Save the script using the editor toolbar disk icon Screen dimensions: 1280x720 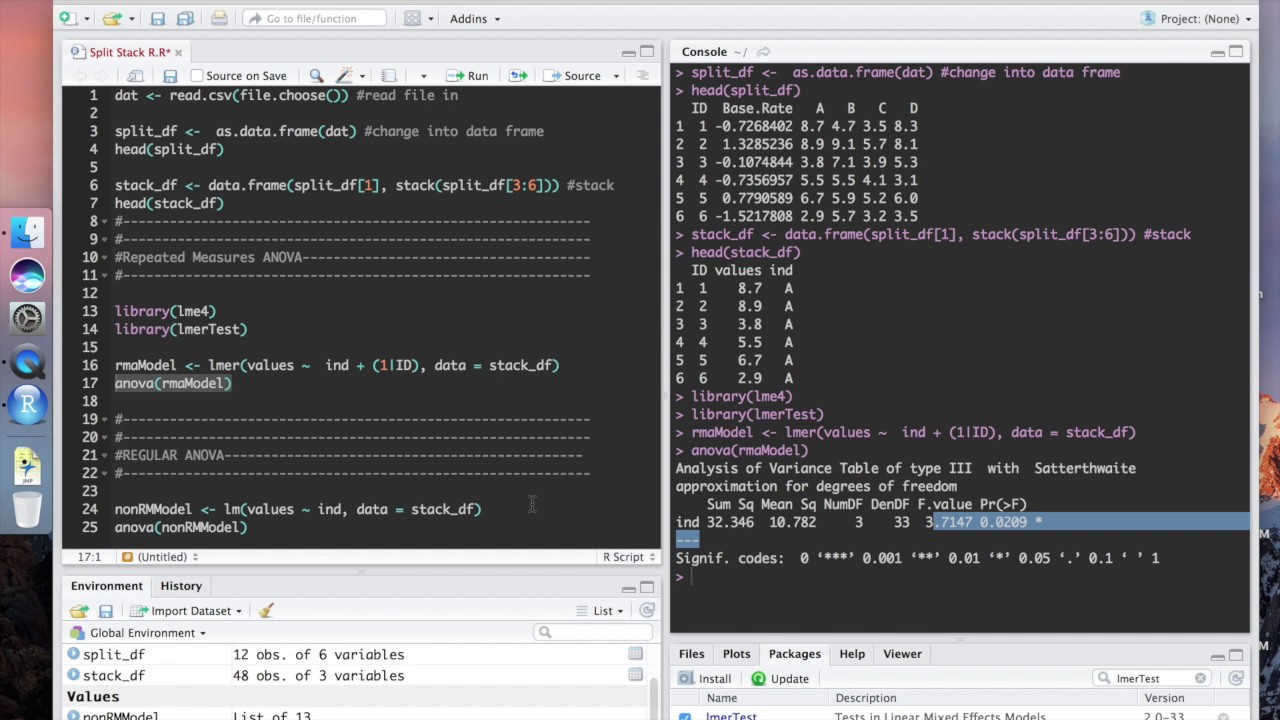[x=170, y=76]
